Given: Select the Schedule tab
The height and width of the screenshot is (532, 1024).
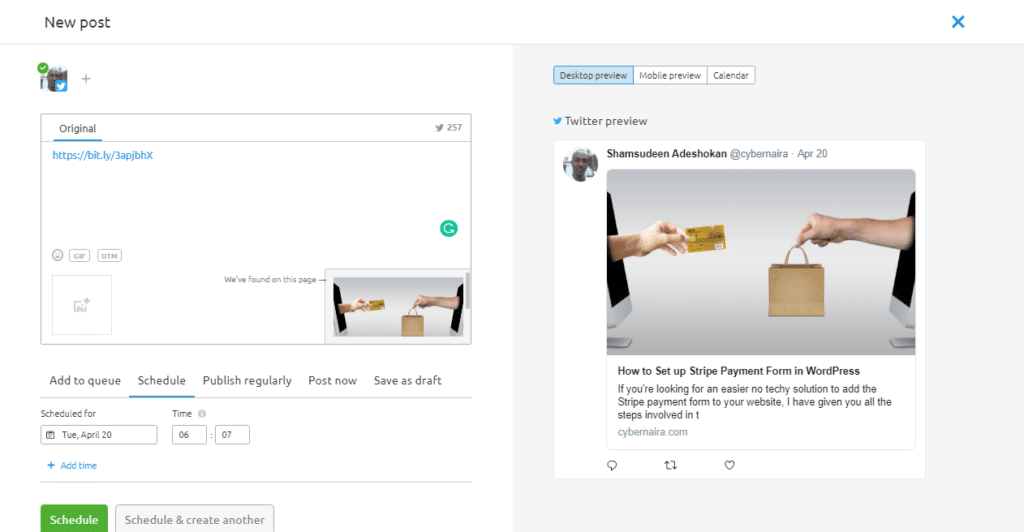Looking at the screenshot, I should click(x=161, y=381).
